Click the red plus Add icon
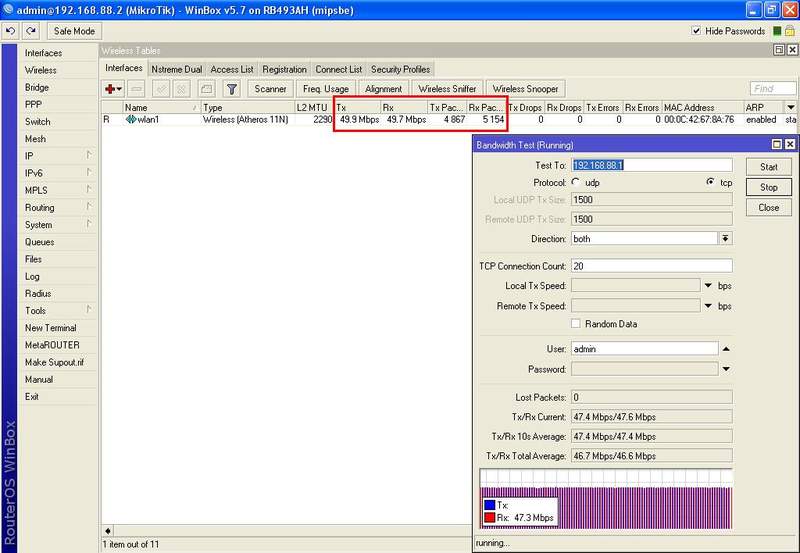The image size is (800, 553). (113, 89)
